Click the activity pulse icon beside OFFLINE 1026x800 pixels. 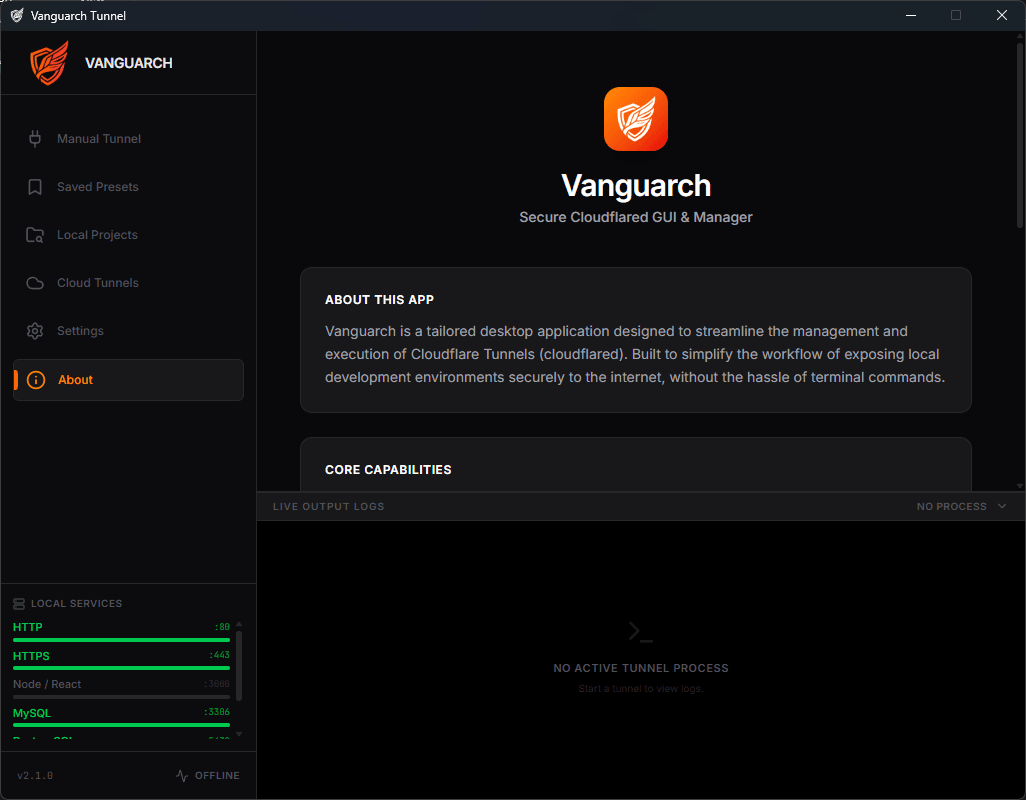point(182,776)
